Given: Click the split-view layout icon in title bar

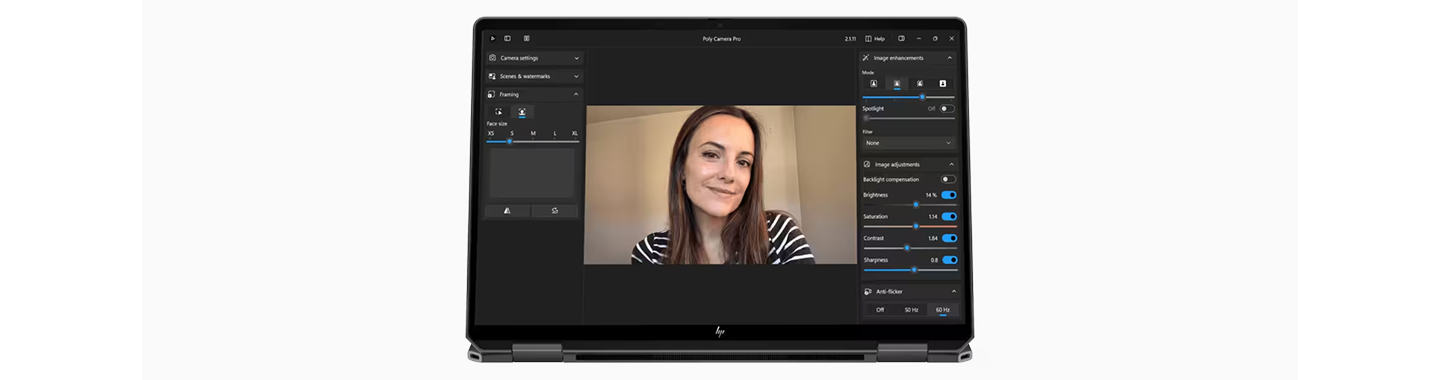Looking at the screenshot, I should [527, 38].
